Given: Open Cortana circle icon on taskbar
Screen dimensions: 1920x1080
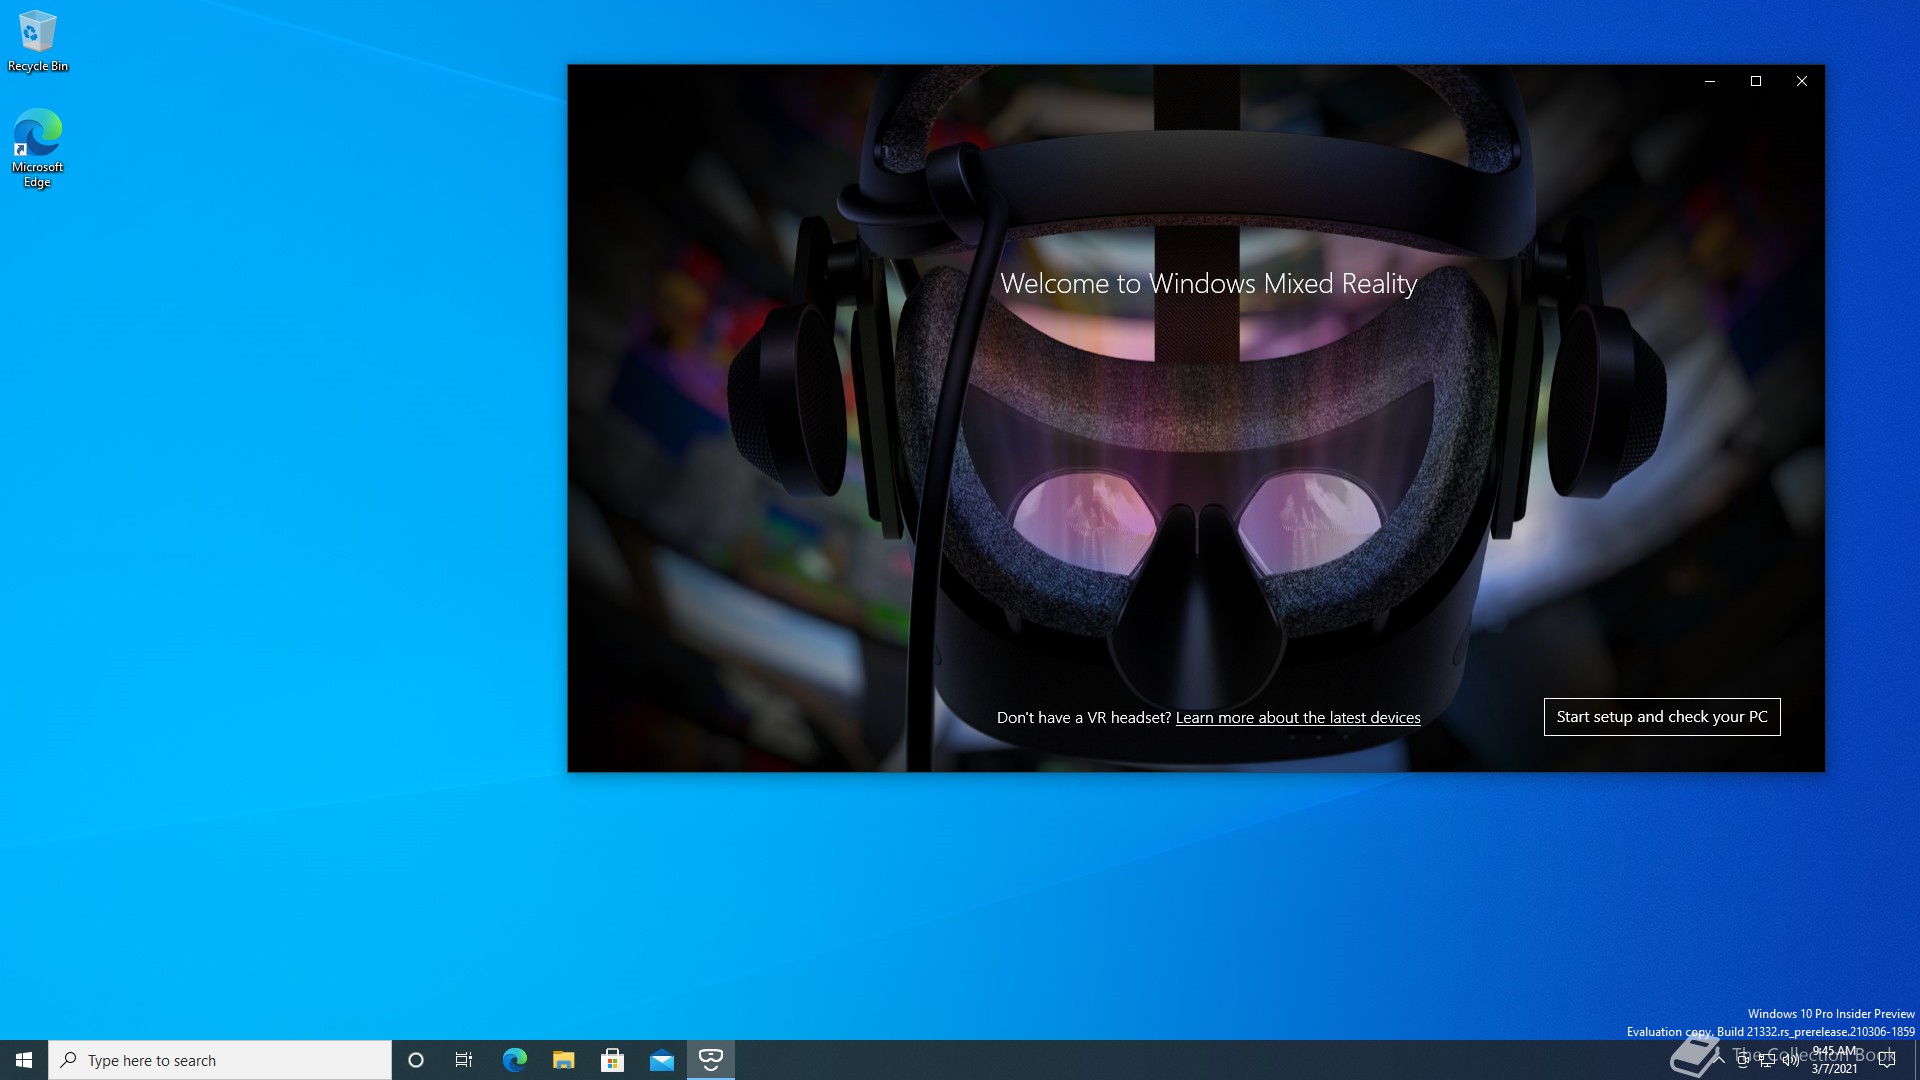Looking at the screenshot, I should point(416,1060).
